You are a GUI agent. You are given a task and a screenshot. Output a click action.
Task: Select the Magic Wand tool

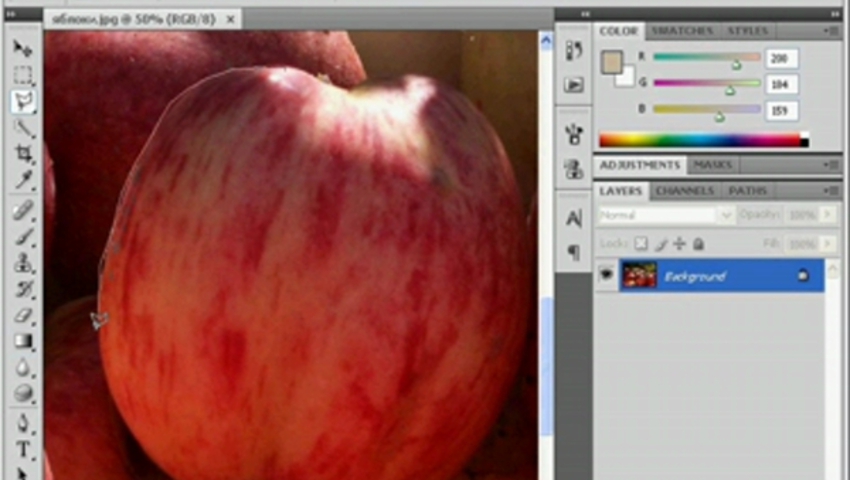(x=23, y=129)
